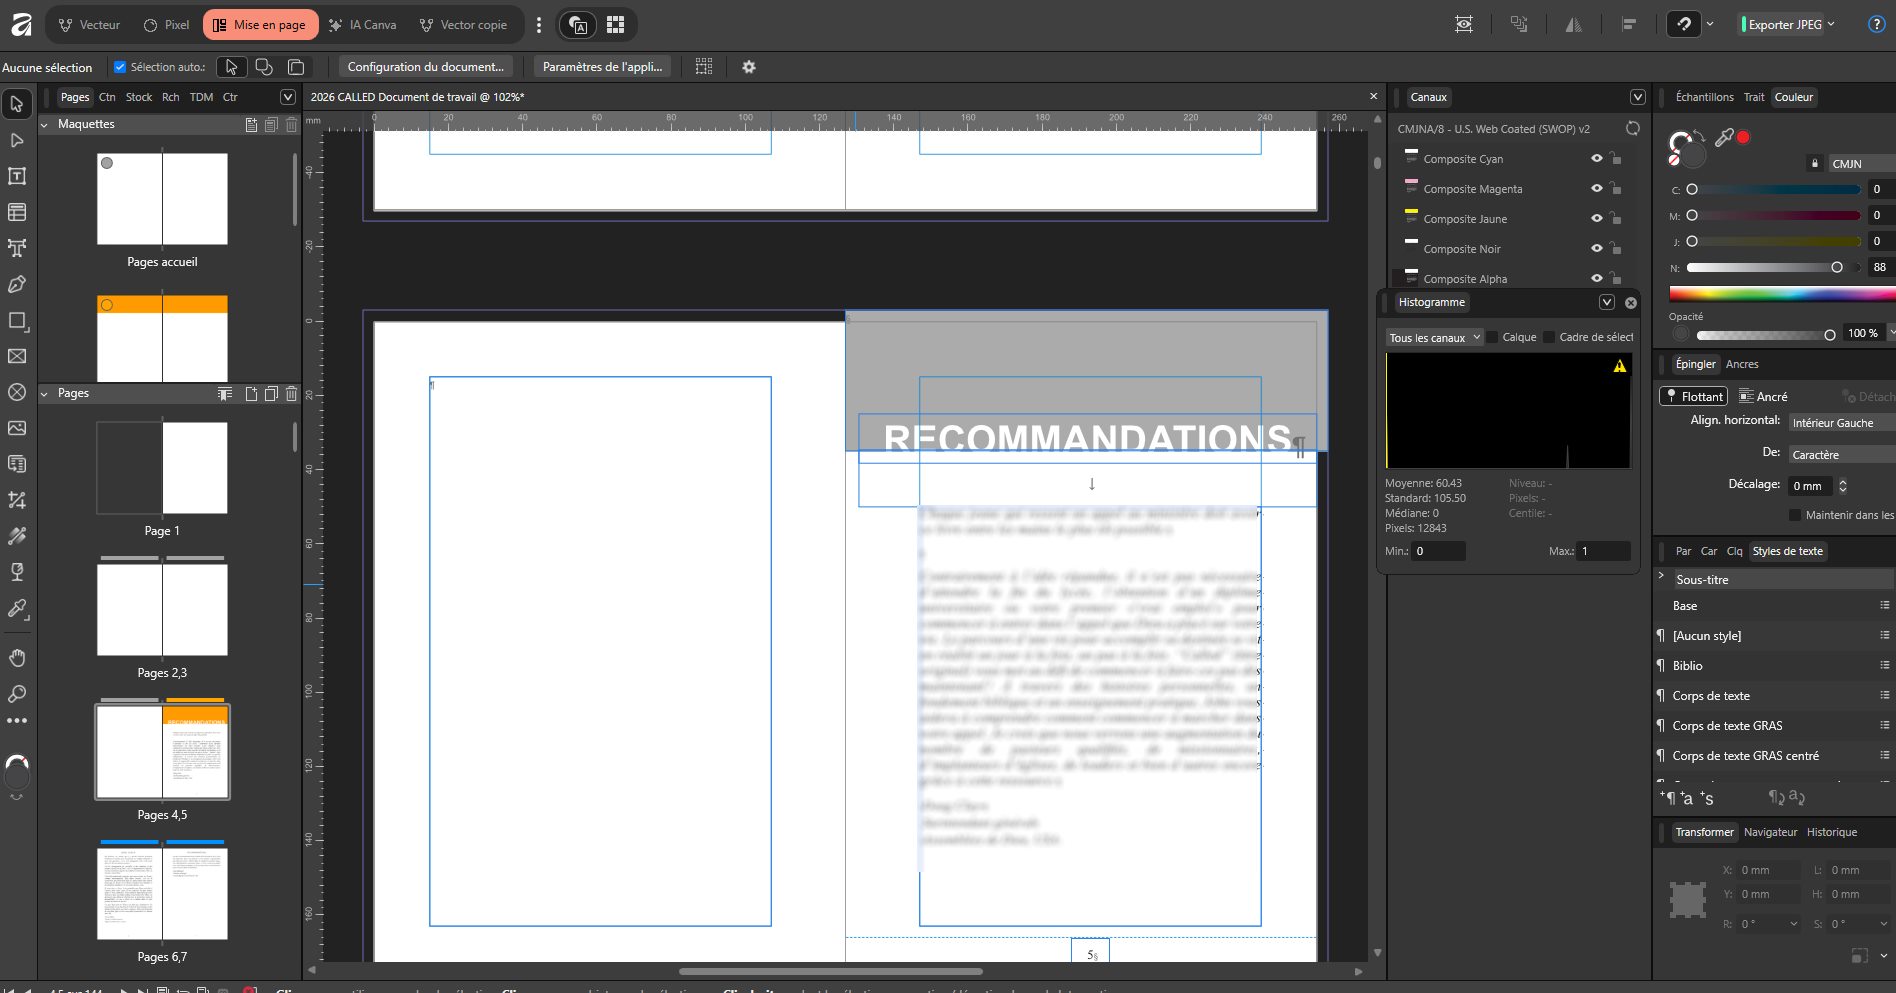Select the Ancré pin option
The width and height of the screenshot is (1896, 993).
pos(1763,396)
